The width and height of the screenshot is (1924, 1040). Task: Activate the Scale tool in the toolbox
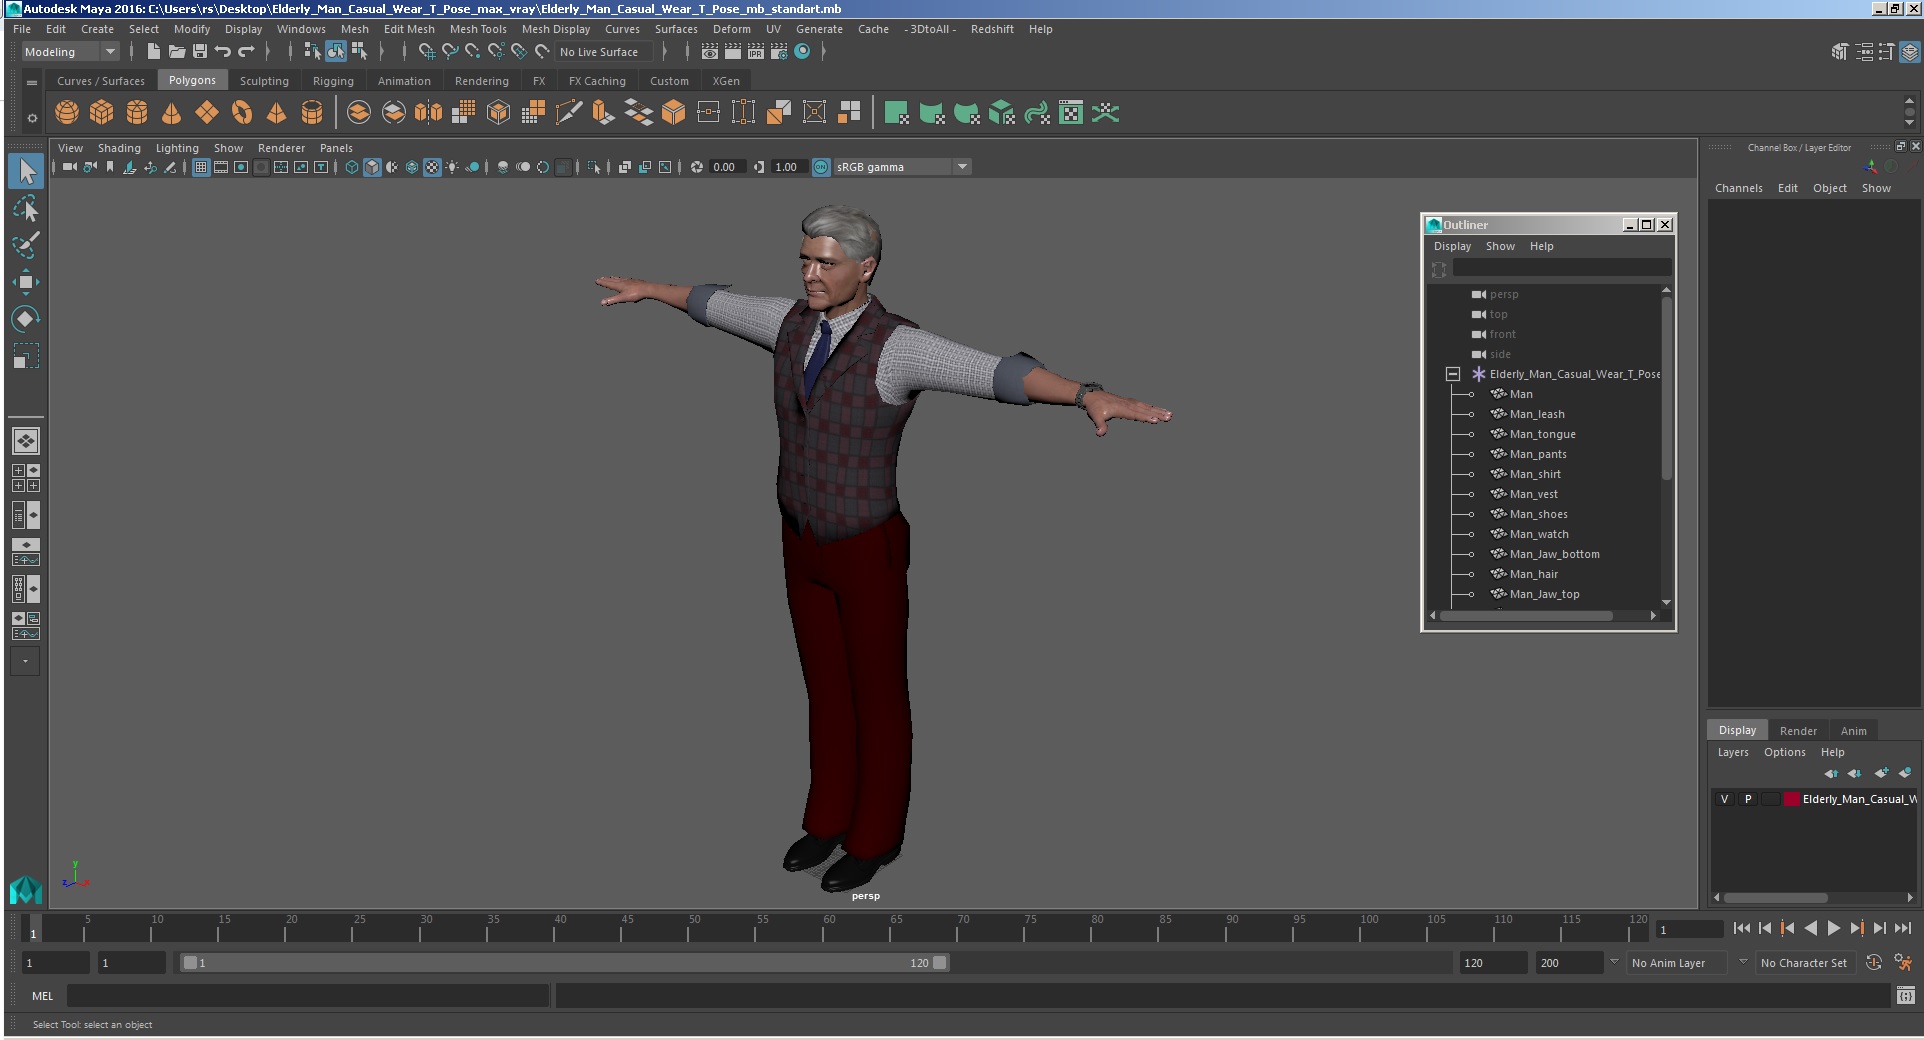tap(26, 356)
